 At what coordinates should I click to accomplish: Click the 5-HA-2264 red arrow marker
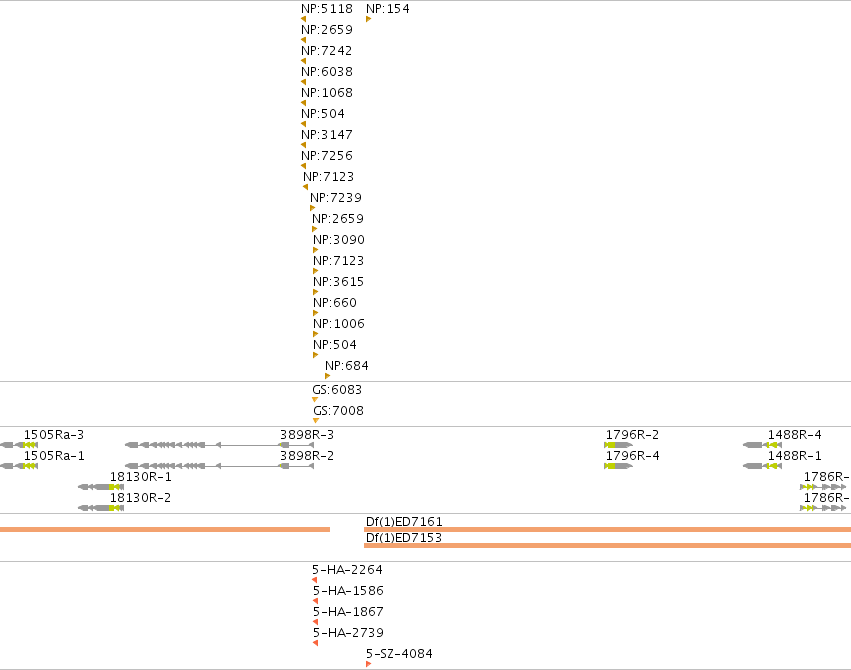315,580
